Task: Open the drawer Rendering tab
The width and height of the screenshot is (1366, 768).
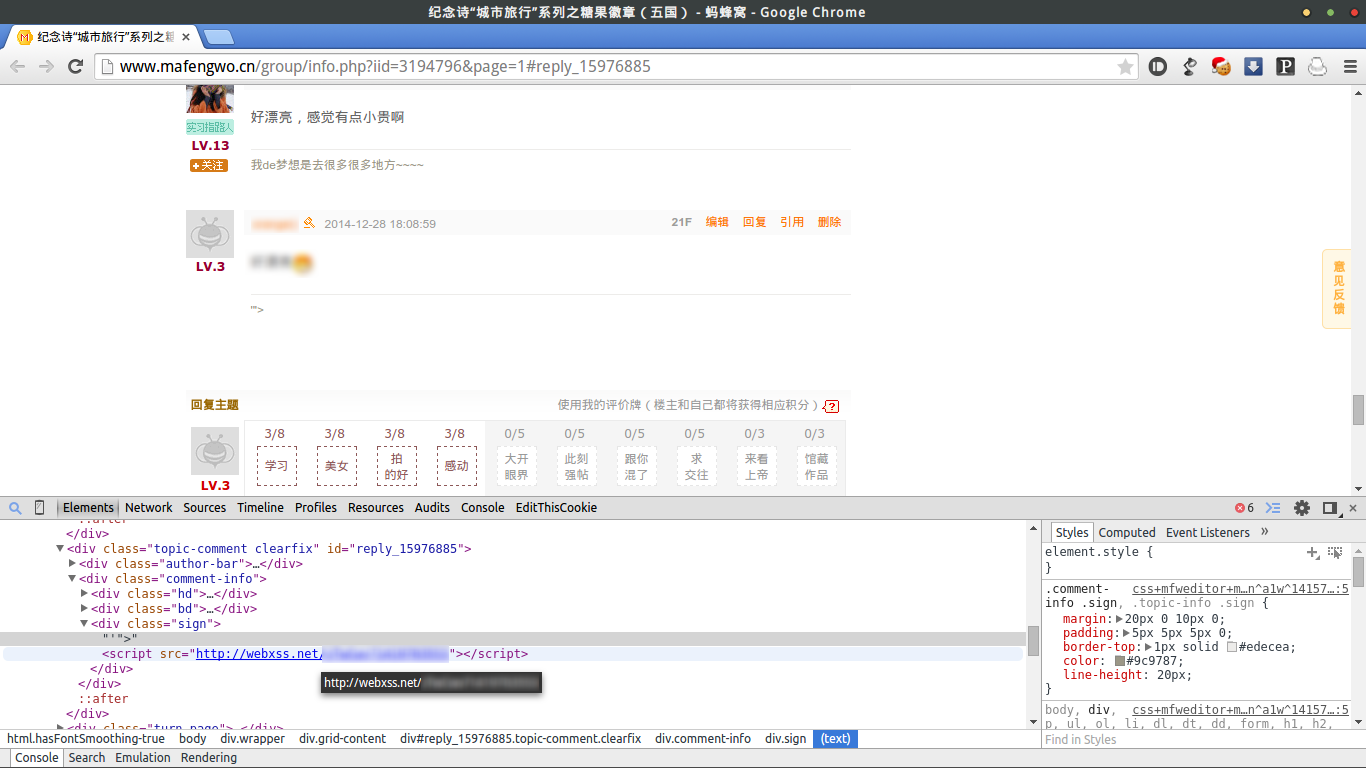Action: pyautogui.click(x=209, y=758)
